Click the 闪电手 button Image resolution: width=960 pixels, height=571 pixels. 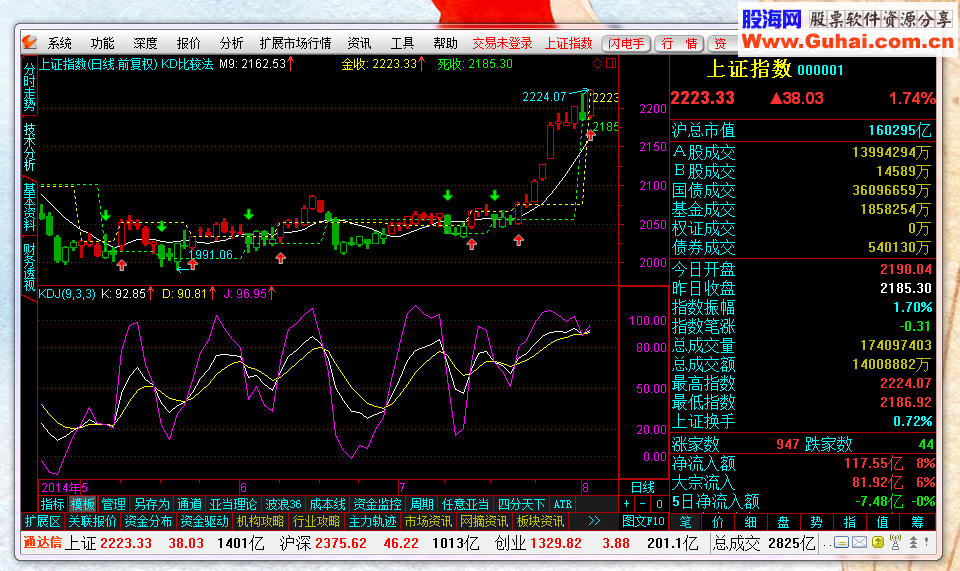coord(626,43)
